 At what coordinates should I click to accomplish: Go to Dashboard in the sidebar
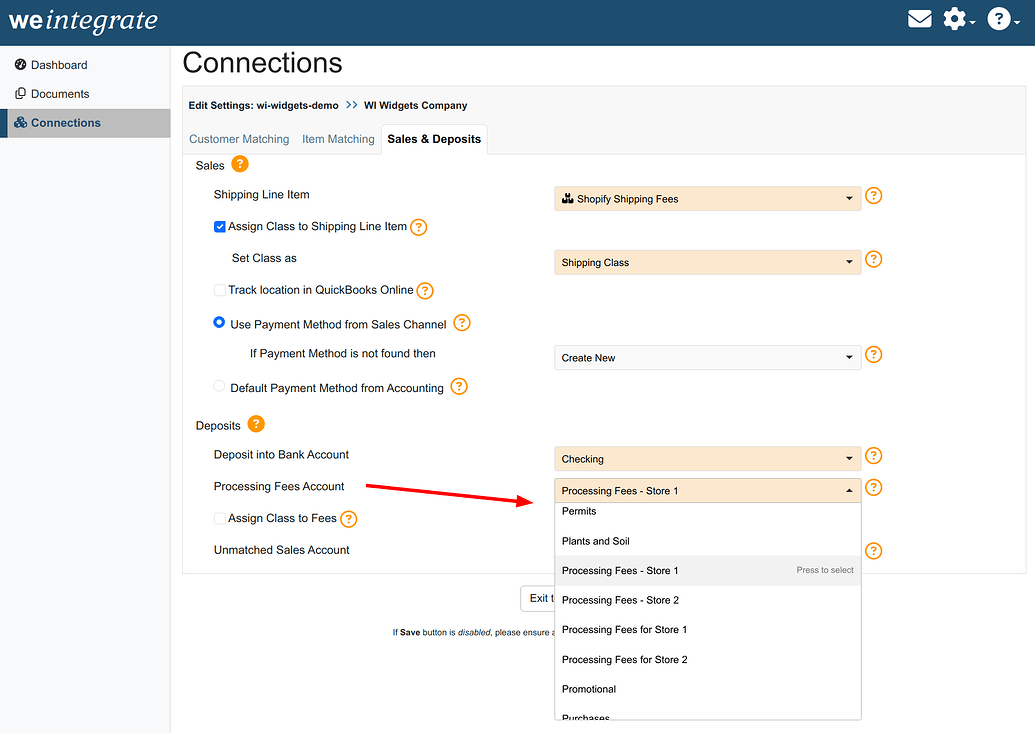tap(59, 65)
